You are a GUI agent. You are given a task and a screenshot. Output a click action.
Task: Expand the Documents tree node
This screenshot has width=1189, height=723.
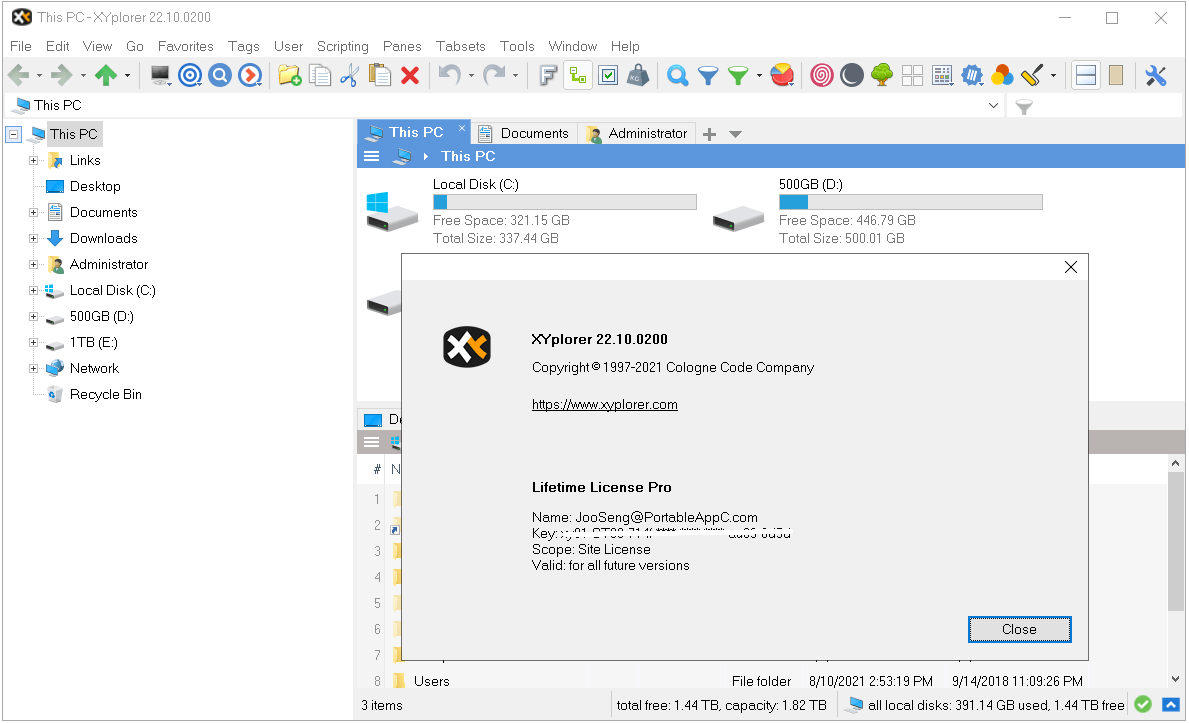[33, 212]
